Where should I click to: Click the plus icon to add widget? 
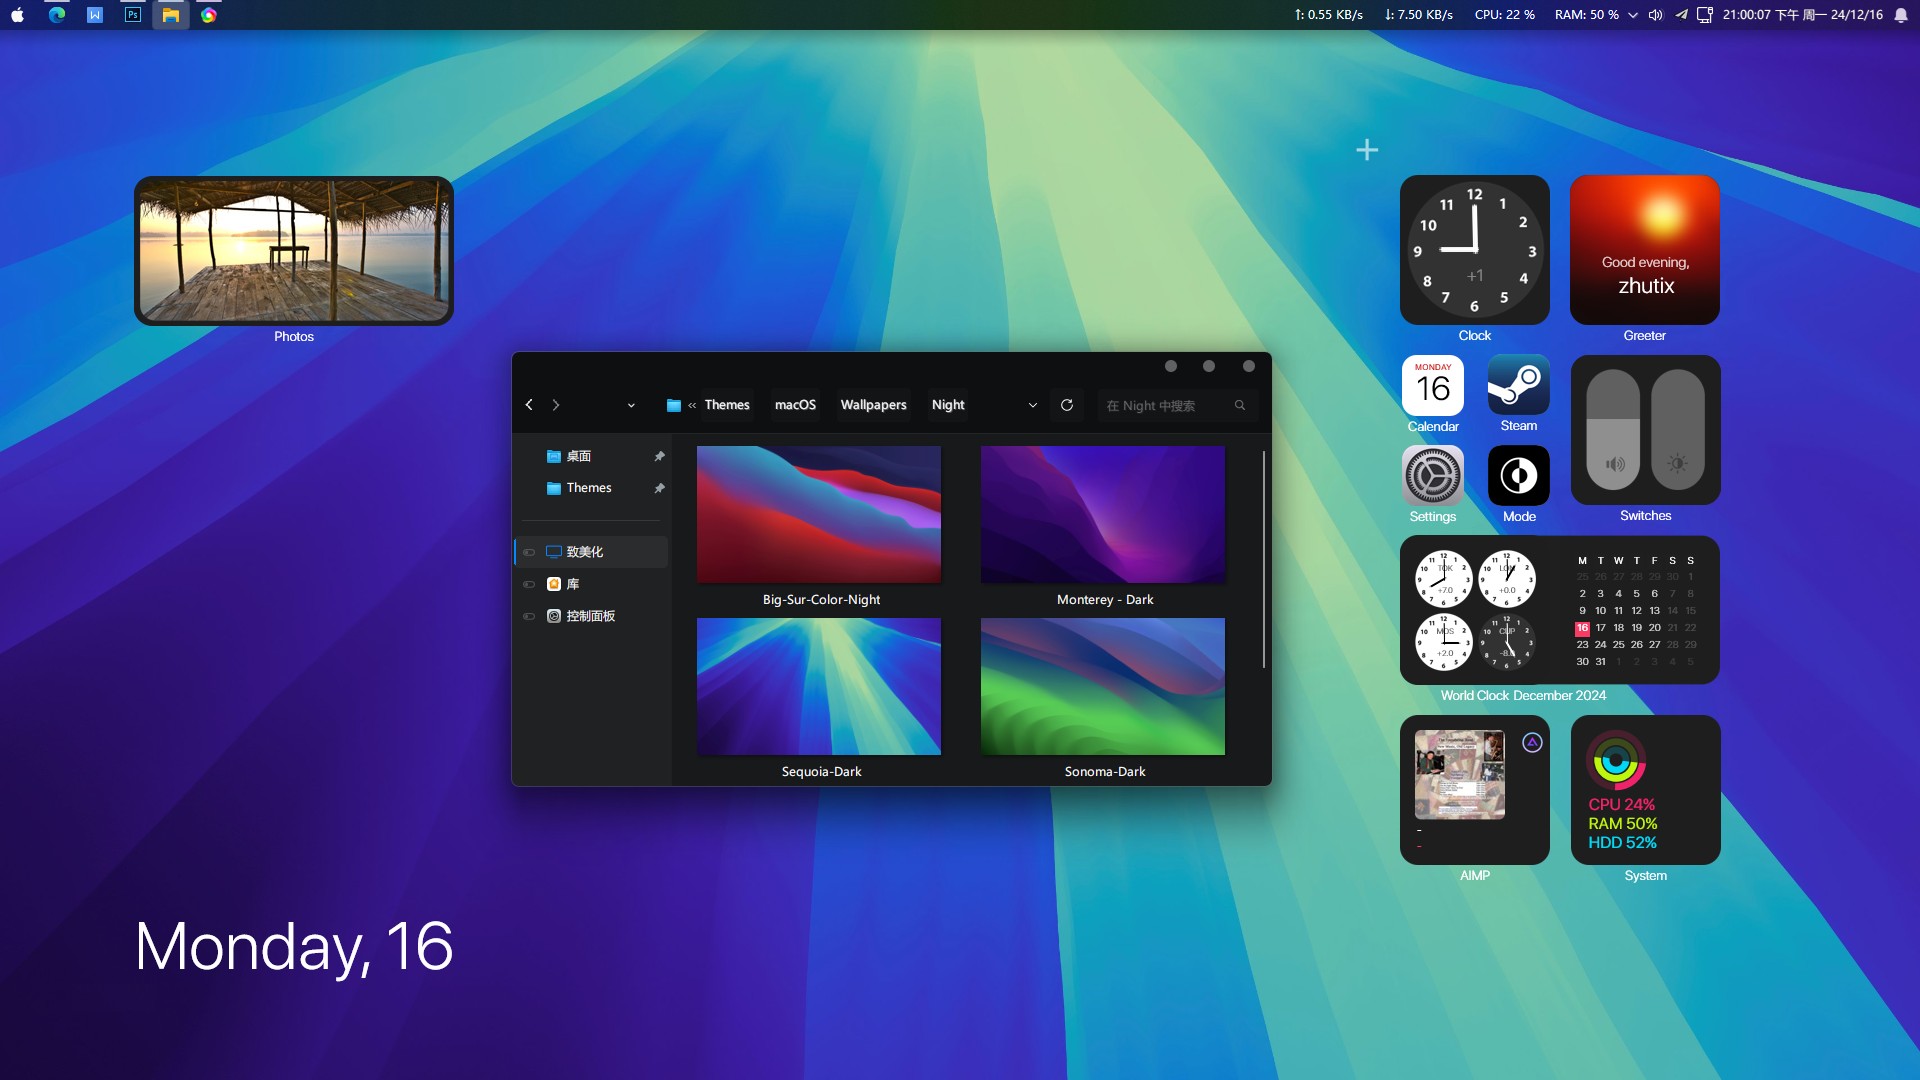point(1367,150)
